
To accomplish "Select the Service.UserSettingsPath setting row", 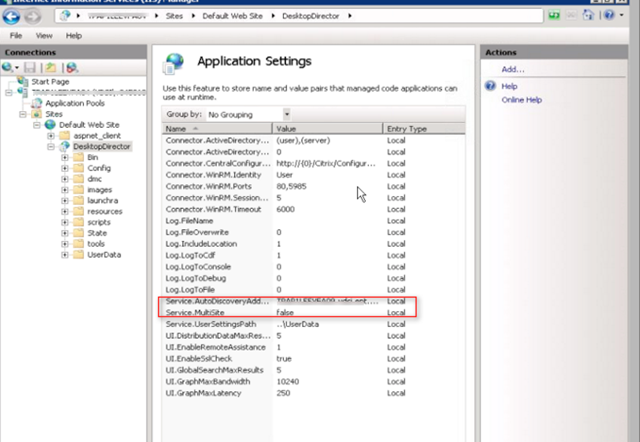I will pyautogui.click(x=313, y=324).
